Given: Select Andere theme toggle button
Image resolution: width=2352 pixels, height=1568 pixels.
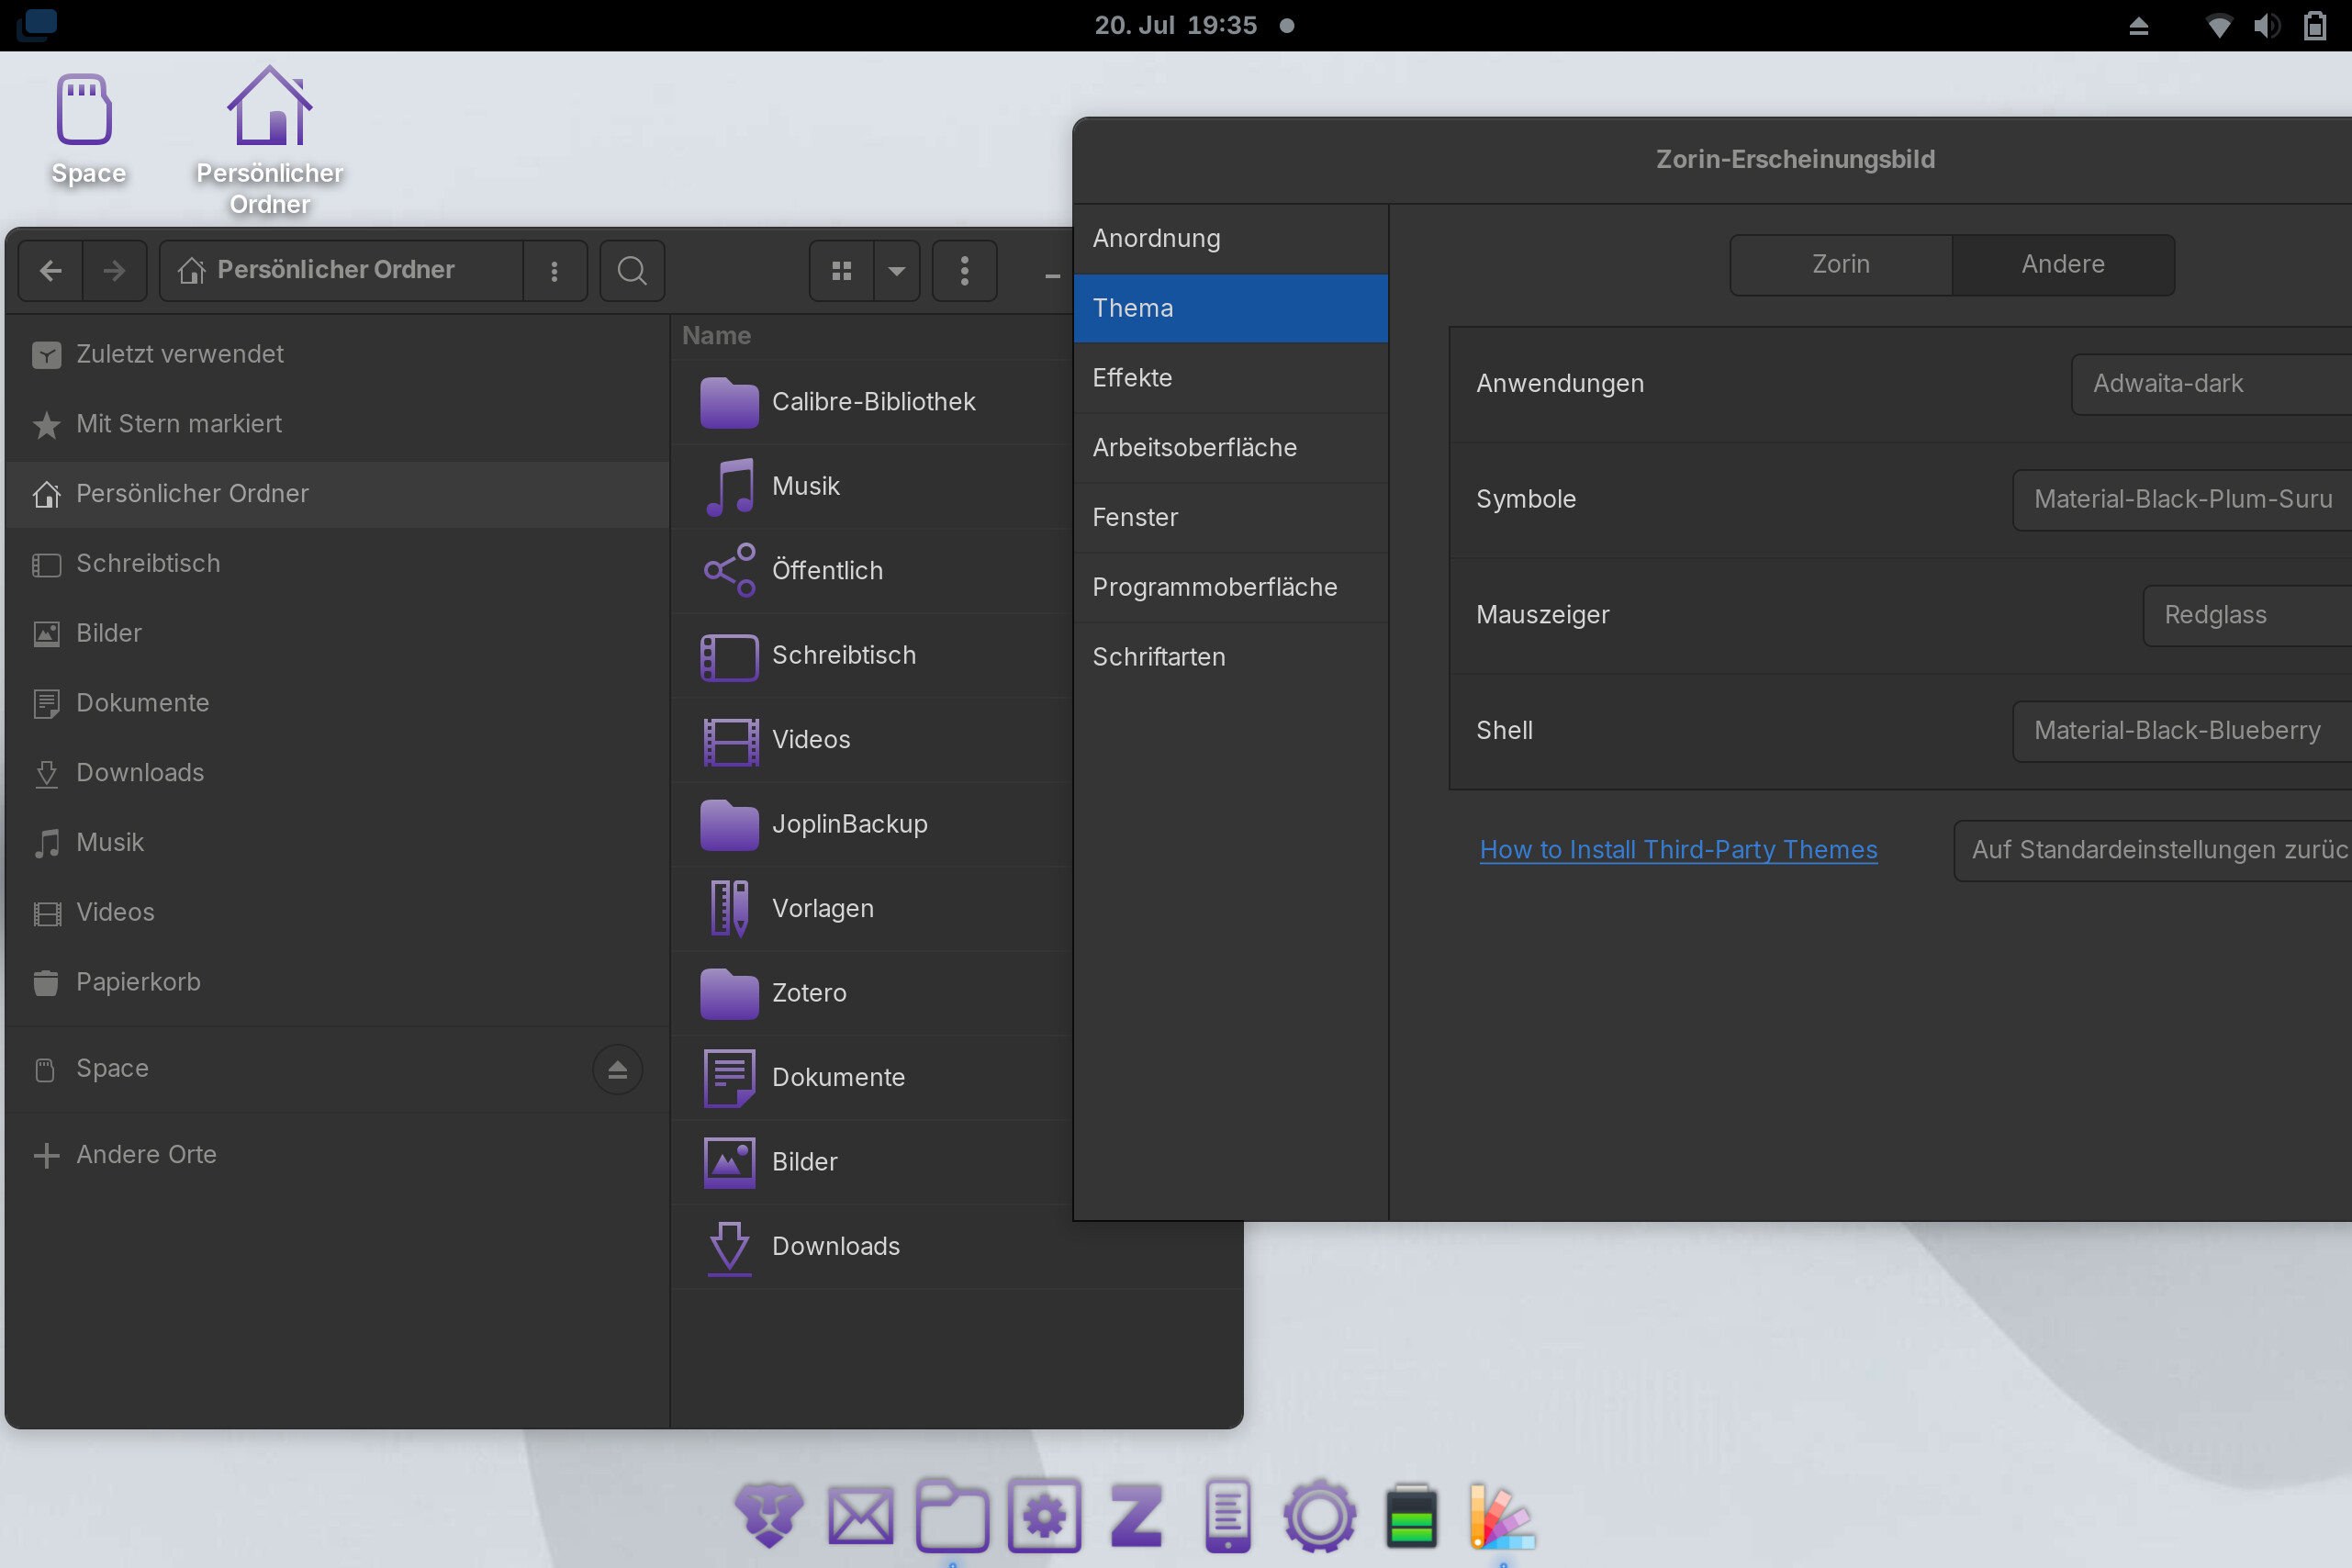Looking at the screenshot, I should click(x=2063, y=264).
